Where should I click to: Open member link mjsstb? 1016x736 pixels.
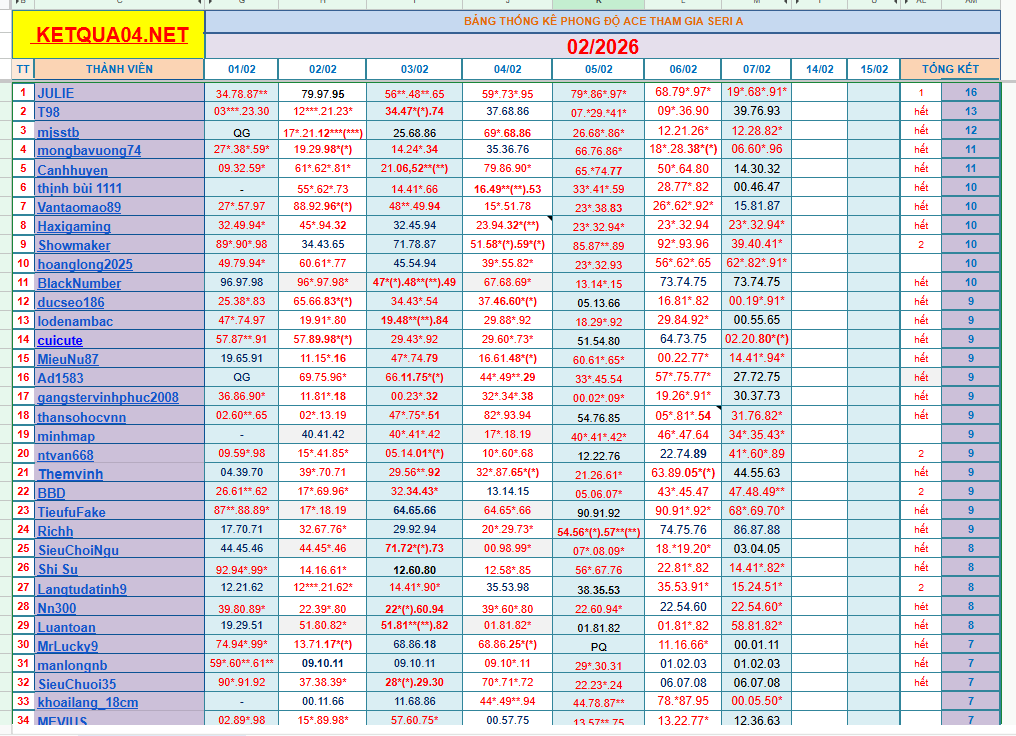pos(58,132)
